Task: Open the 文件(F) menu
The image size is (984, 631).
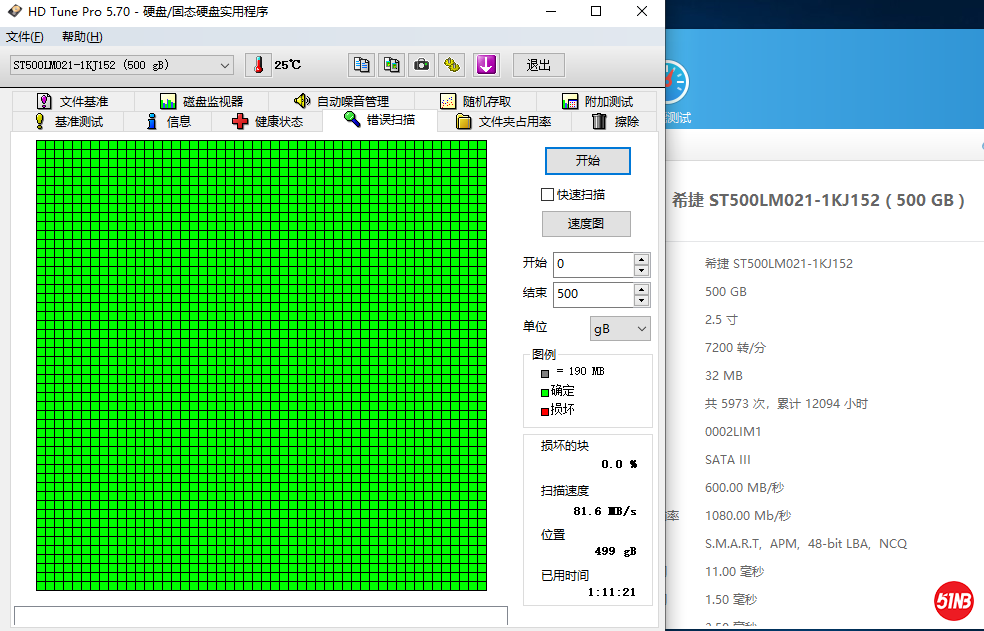Action: (x=25, y=37)
